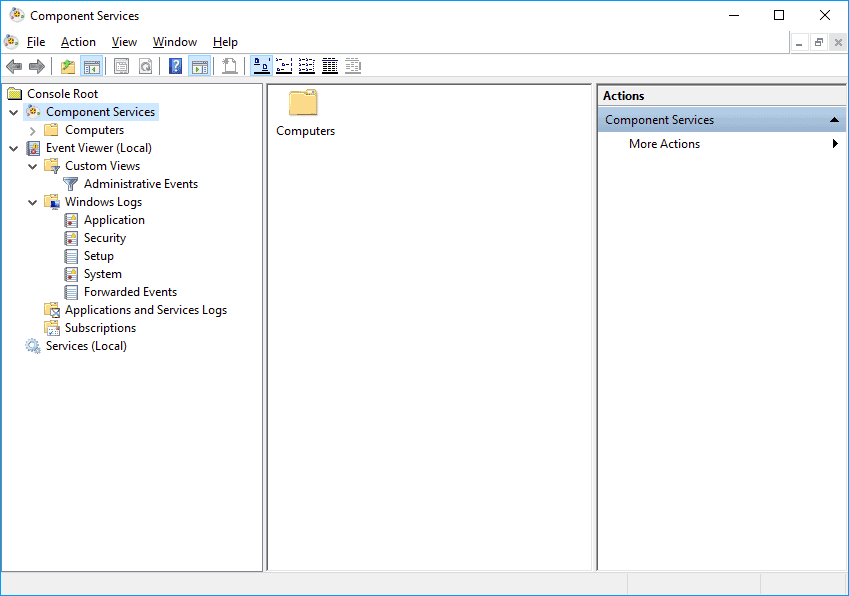
Task: Open the Window menu
Action: point(175,42)
